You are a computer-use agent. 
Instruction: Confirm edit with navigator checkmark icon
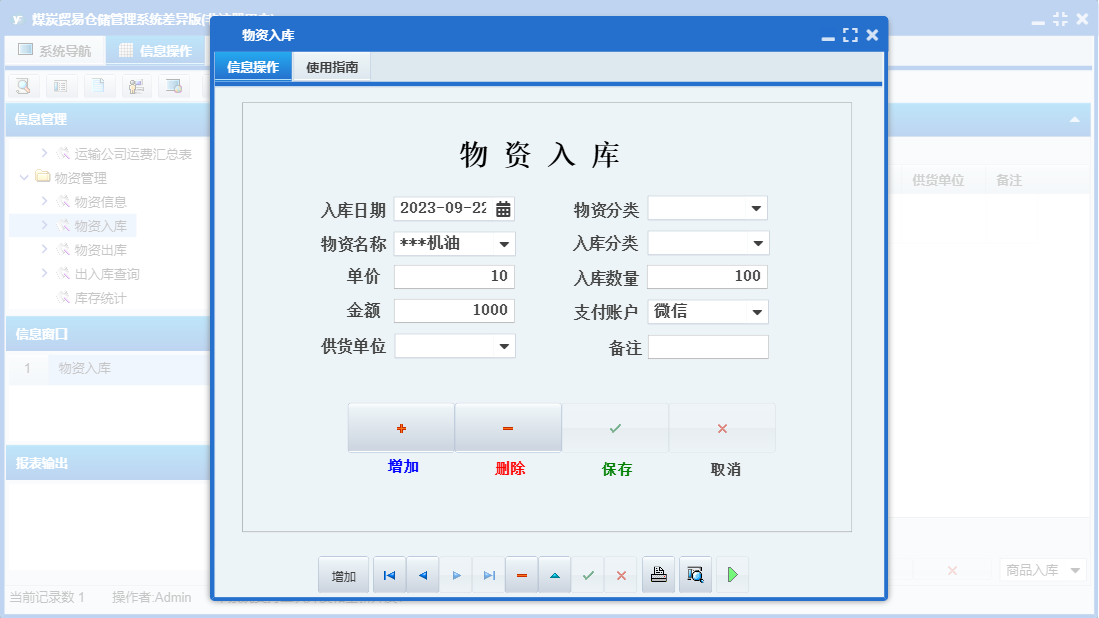coord(588,574)
